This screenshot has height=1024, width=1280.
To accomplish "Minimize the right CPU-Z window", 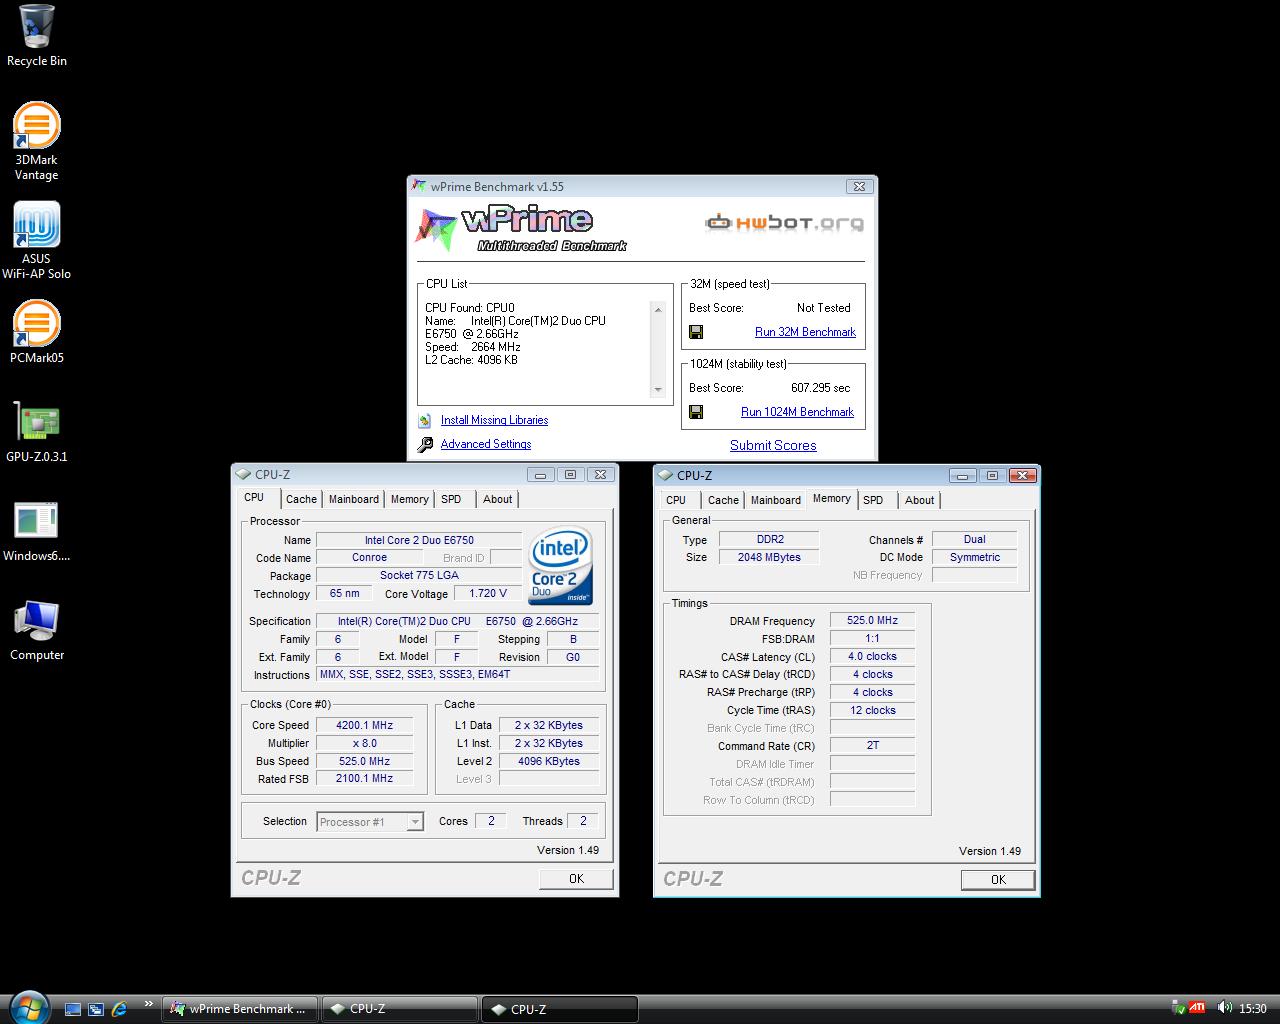I will click(962, 476).
